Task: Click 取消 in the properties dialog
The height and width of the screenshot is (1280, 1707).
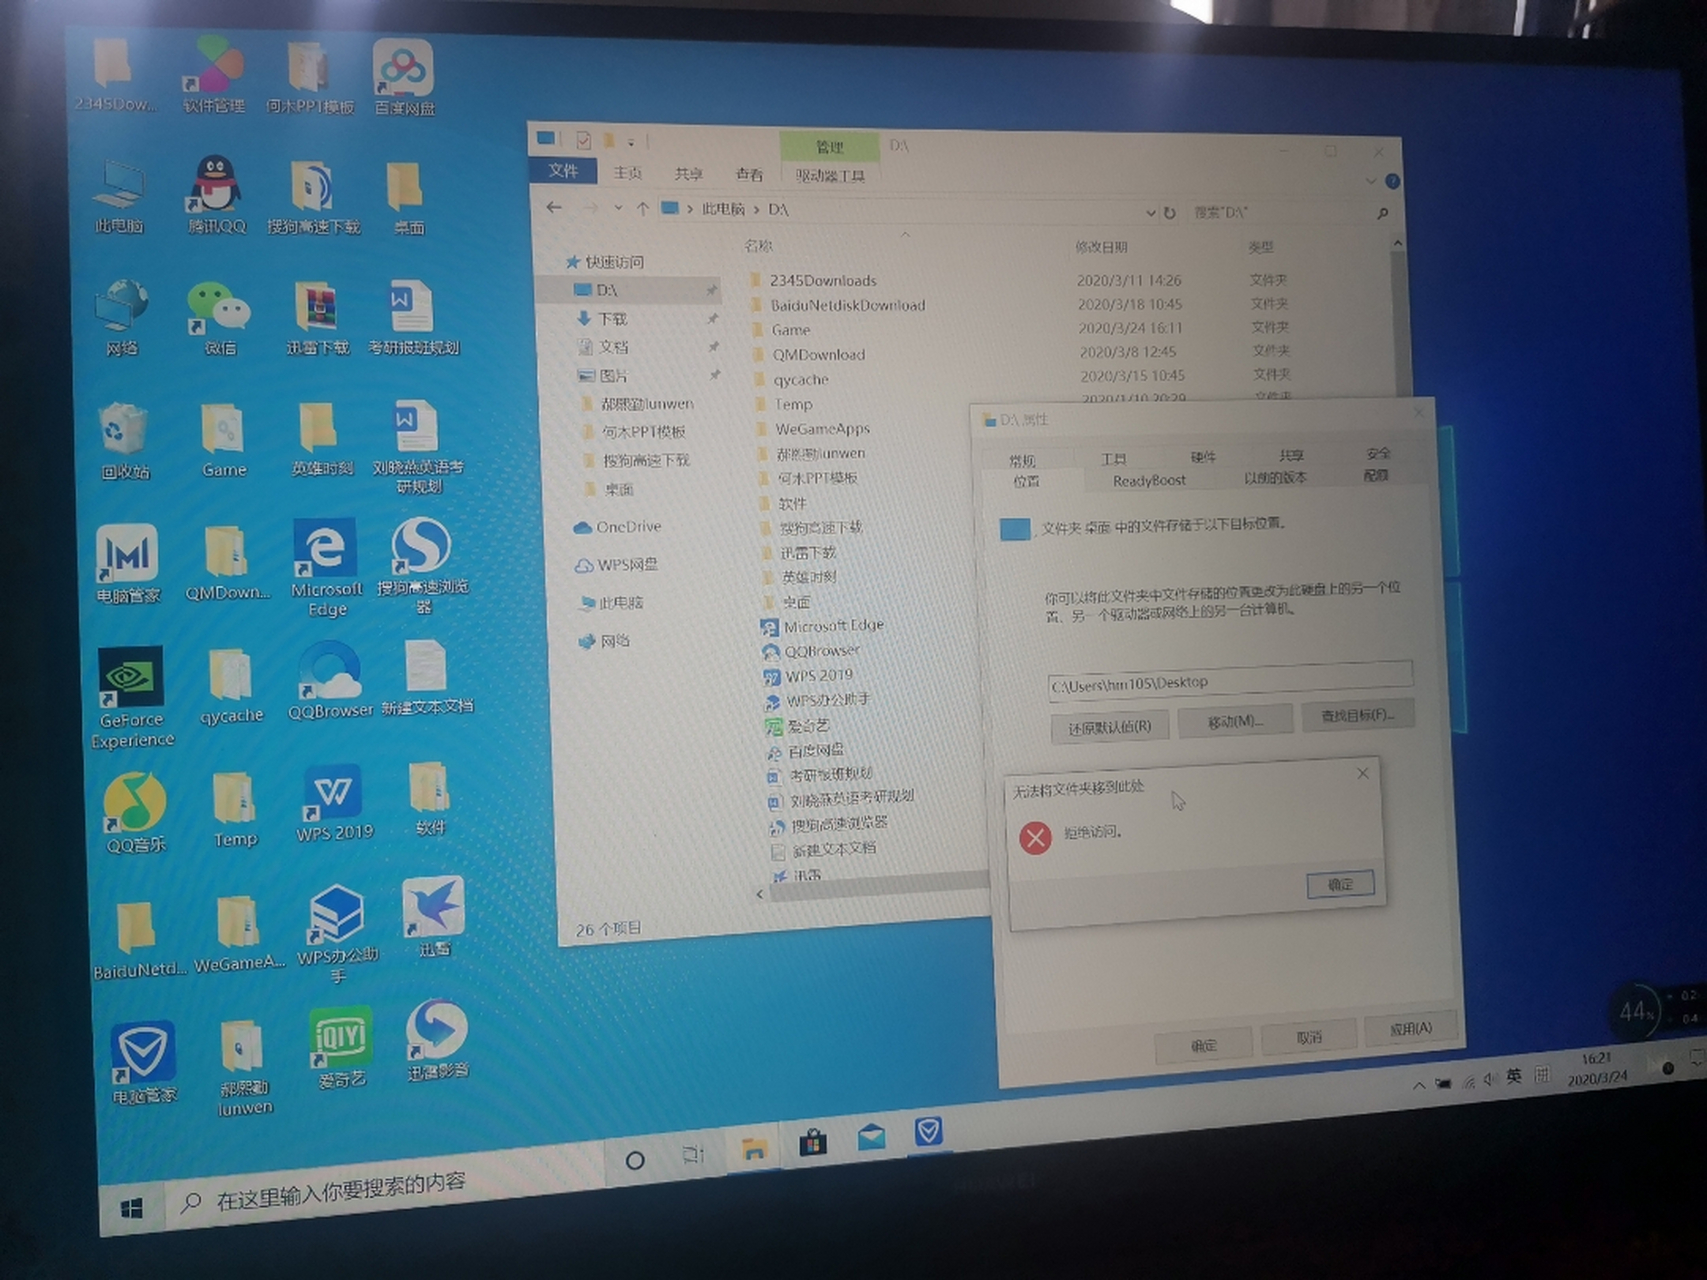Action: click(1309, 1037)
